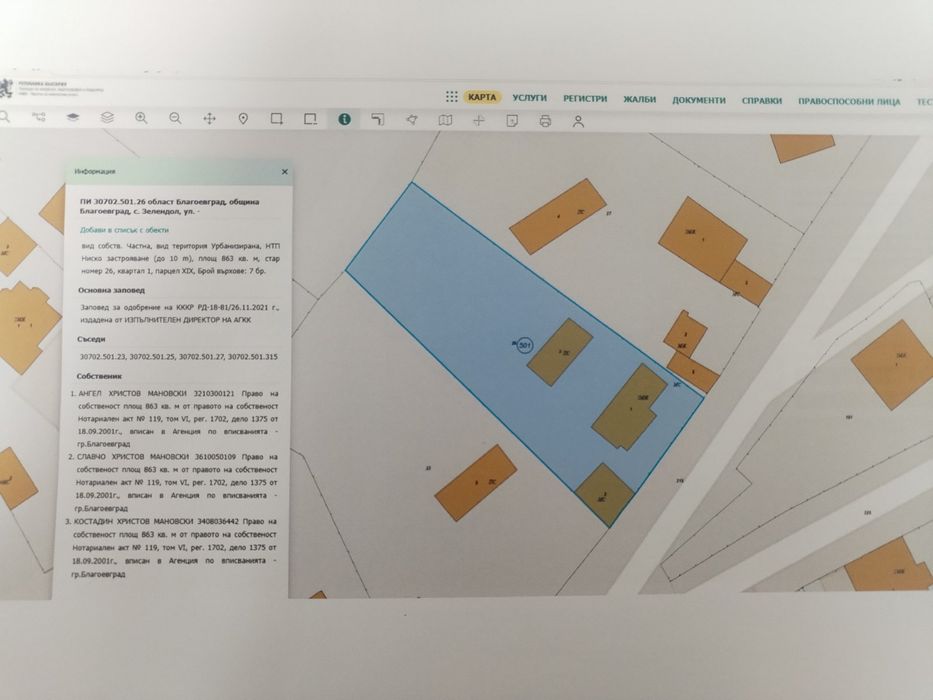Open the СПРАВКИ menu
This screenshot has height=700, width=933.
tap(762, 101)
